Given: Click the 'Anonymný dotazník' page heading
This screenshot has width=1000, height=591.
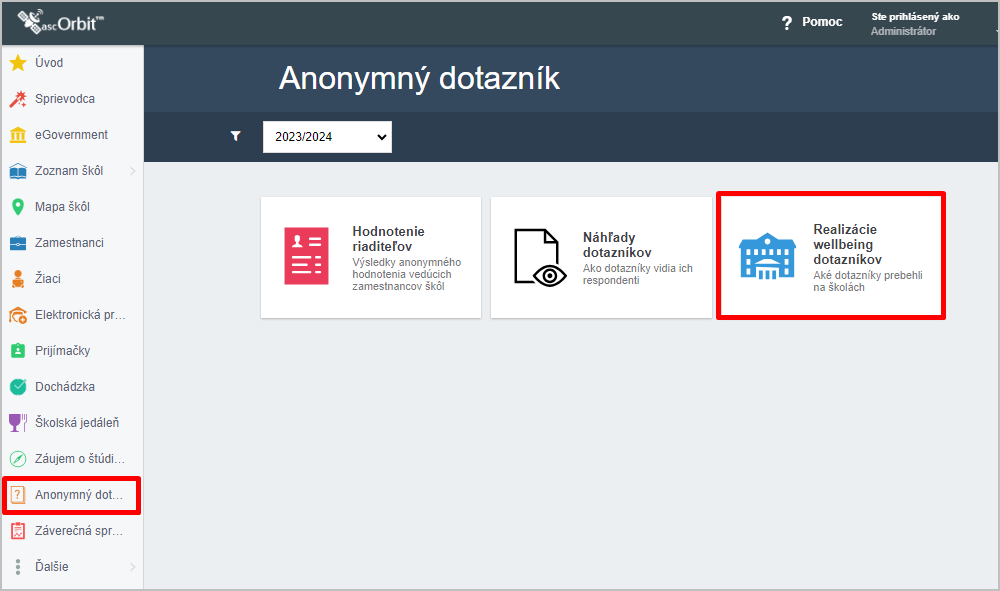Looking at the screenshot, I should [419, 79].
